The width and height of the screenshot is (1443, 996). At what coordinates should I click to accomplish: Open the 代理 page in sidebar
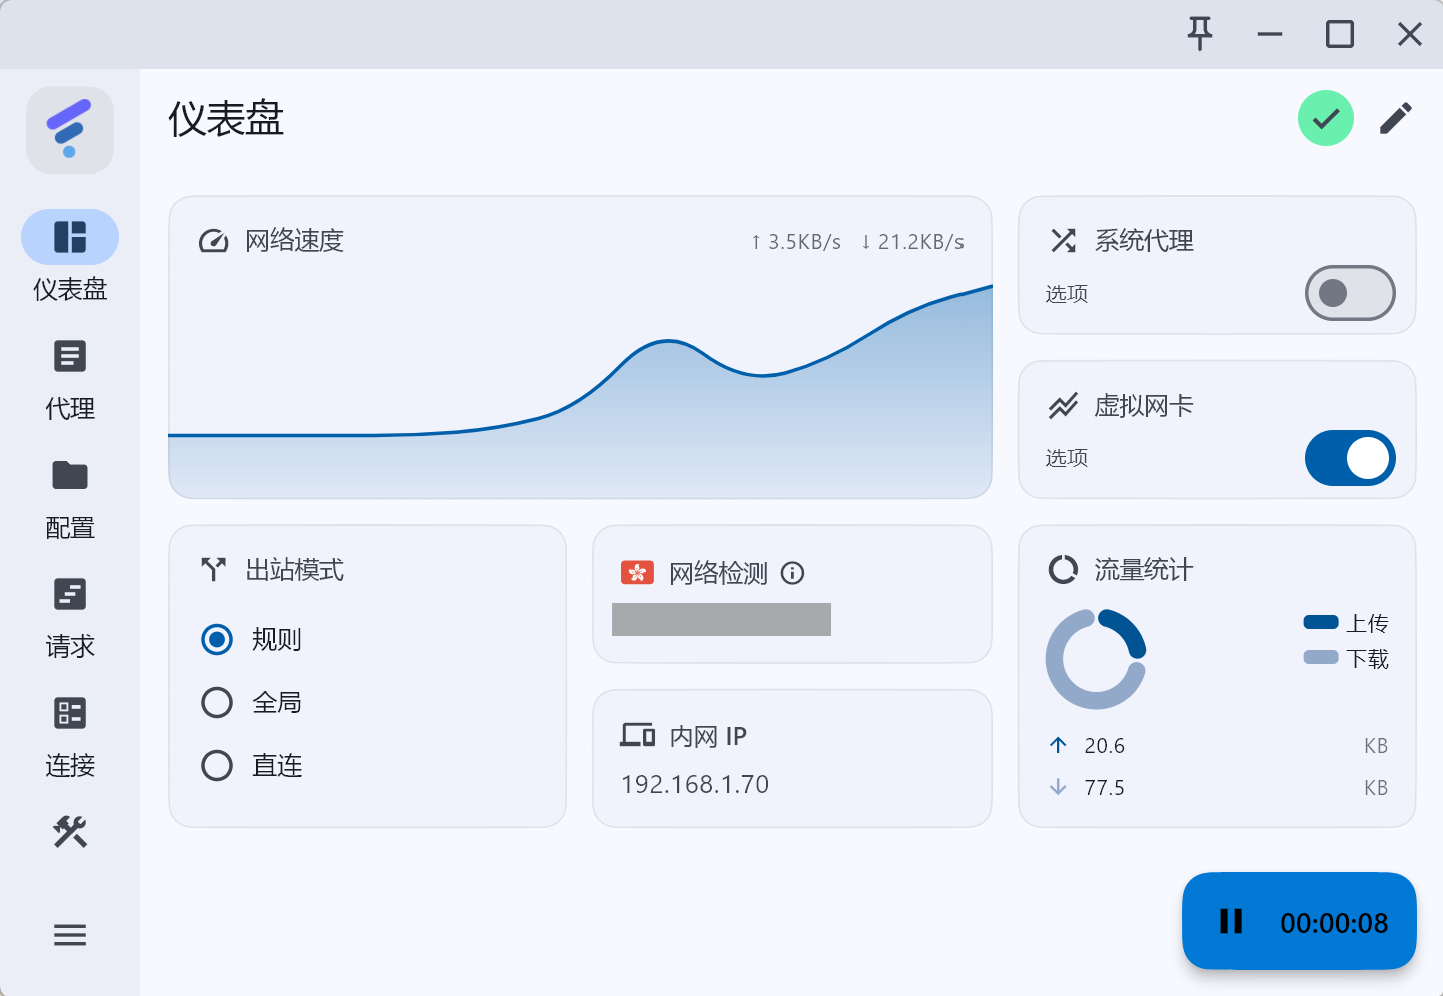(x=70, y=380)
